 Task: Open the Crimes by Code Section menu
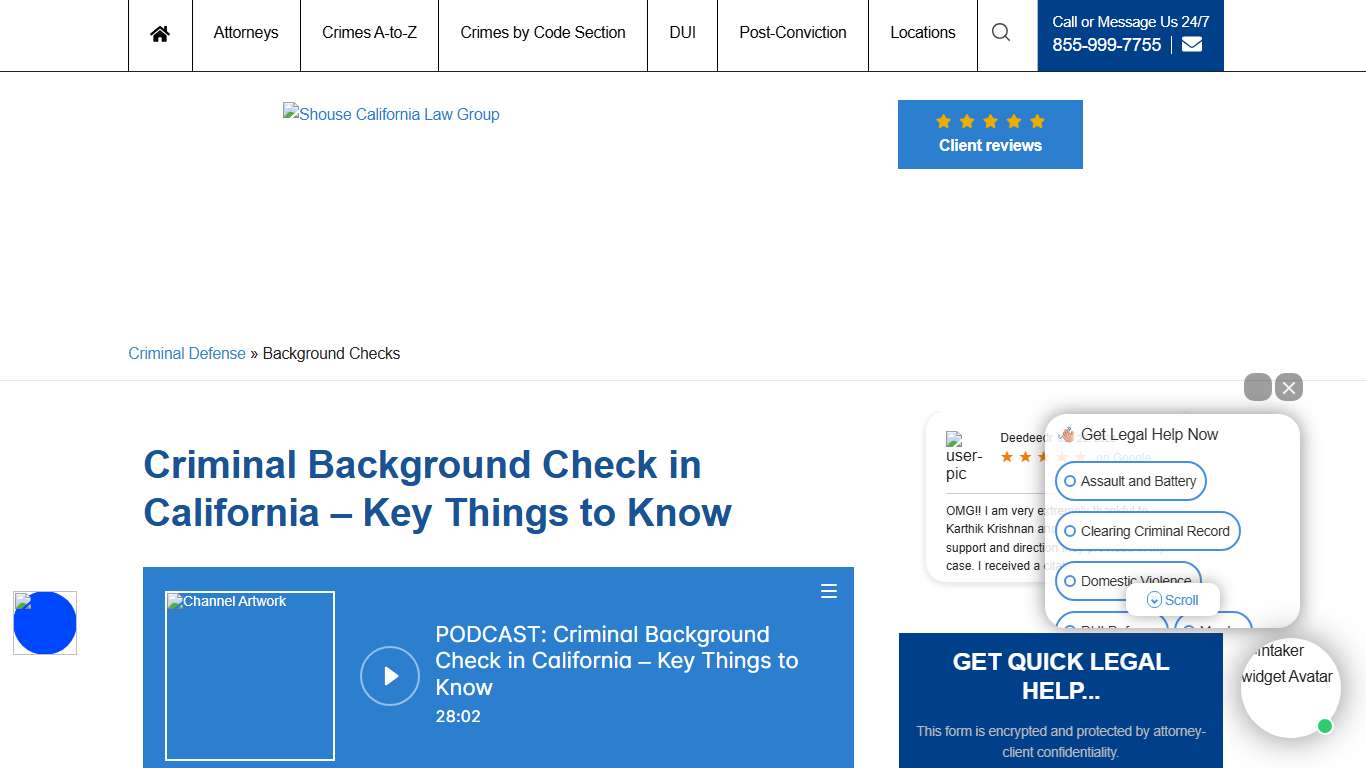542,32
